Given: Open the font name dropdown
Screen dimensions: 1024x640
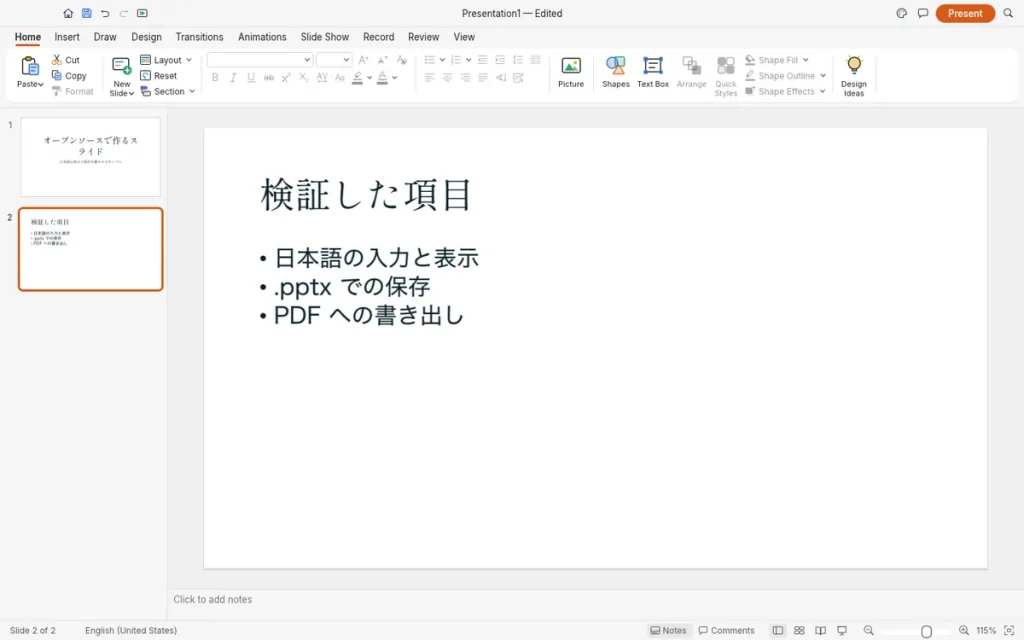Looking at the screenshot, I should tap(307, 60).
